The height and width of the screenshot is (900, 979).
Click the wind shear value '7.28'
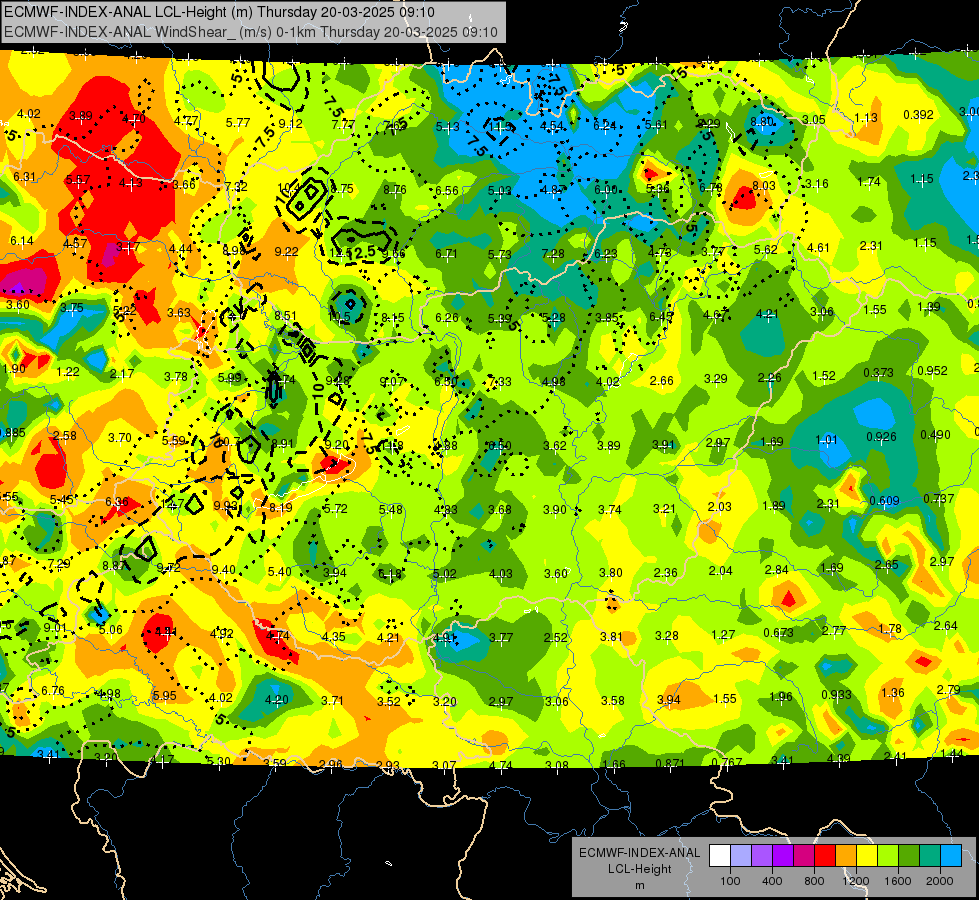click(553, 254)
